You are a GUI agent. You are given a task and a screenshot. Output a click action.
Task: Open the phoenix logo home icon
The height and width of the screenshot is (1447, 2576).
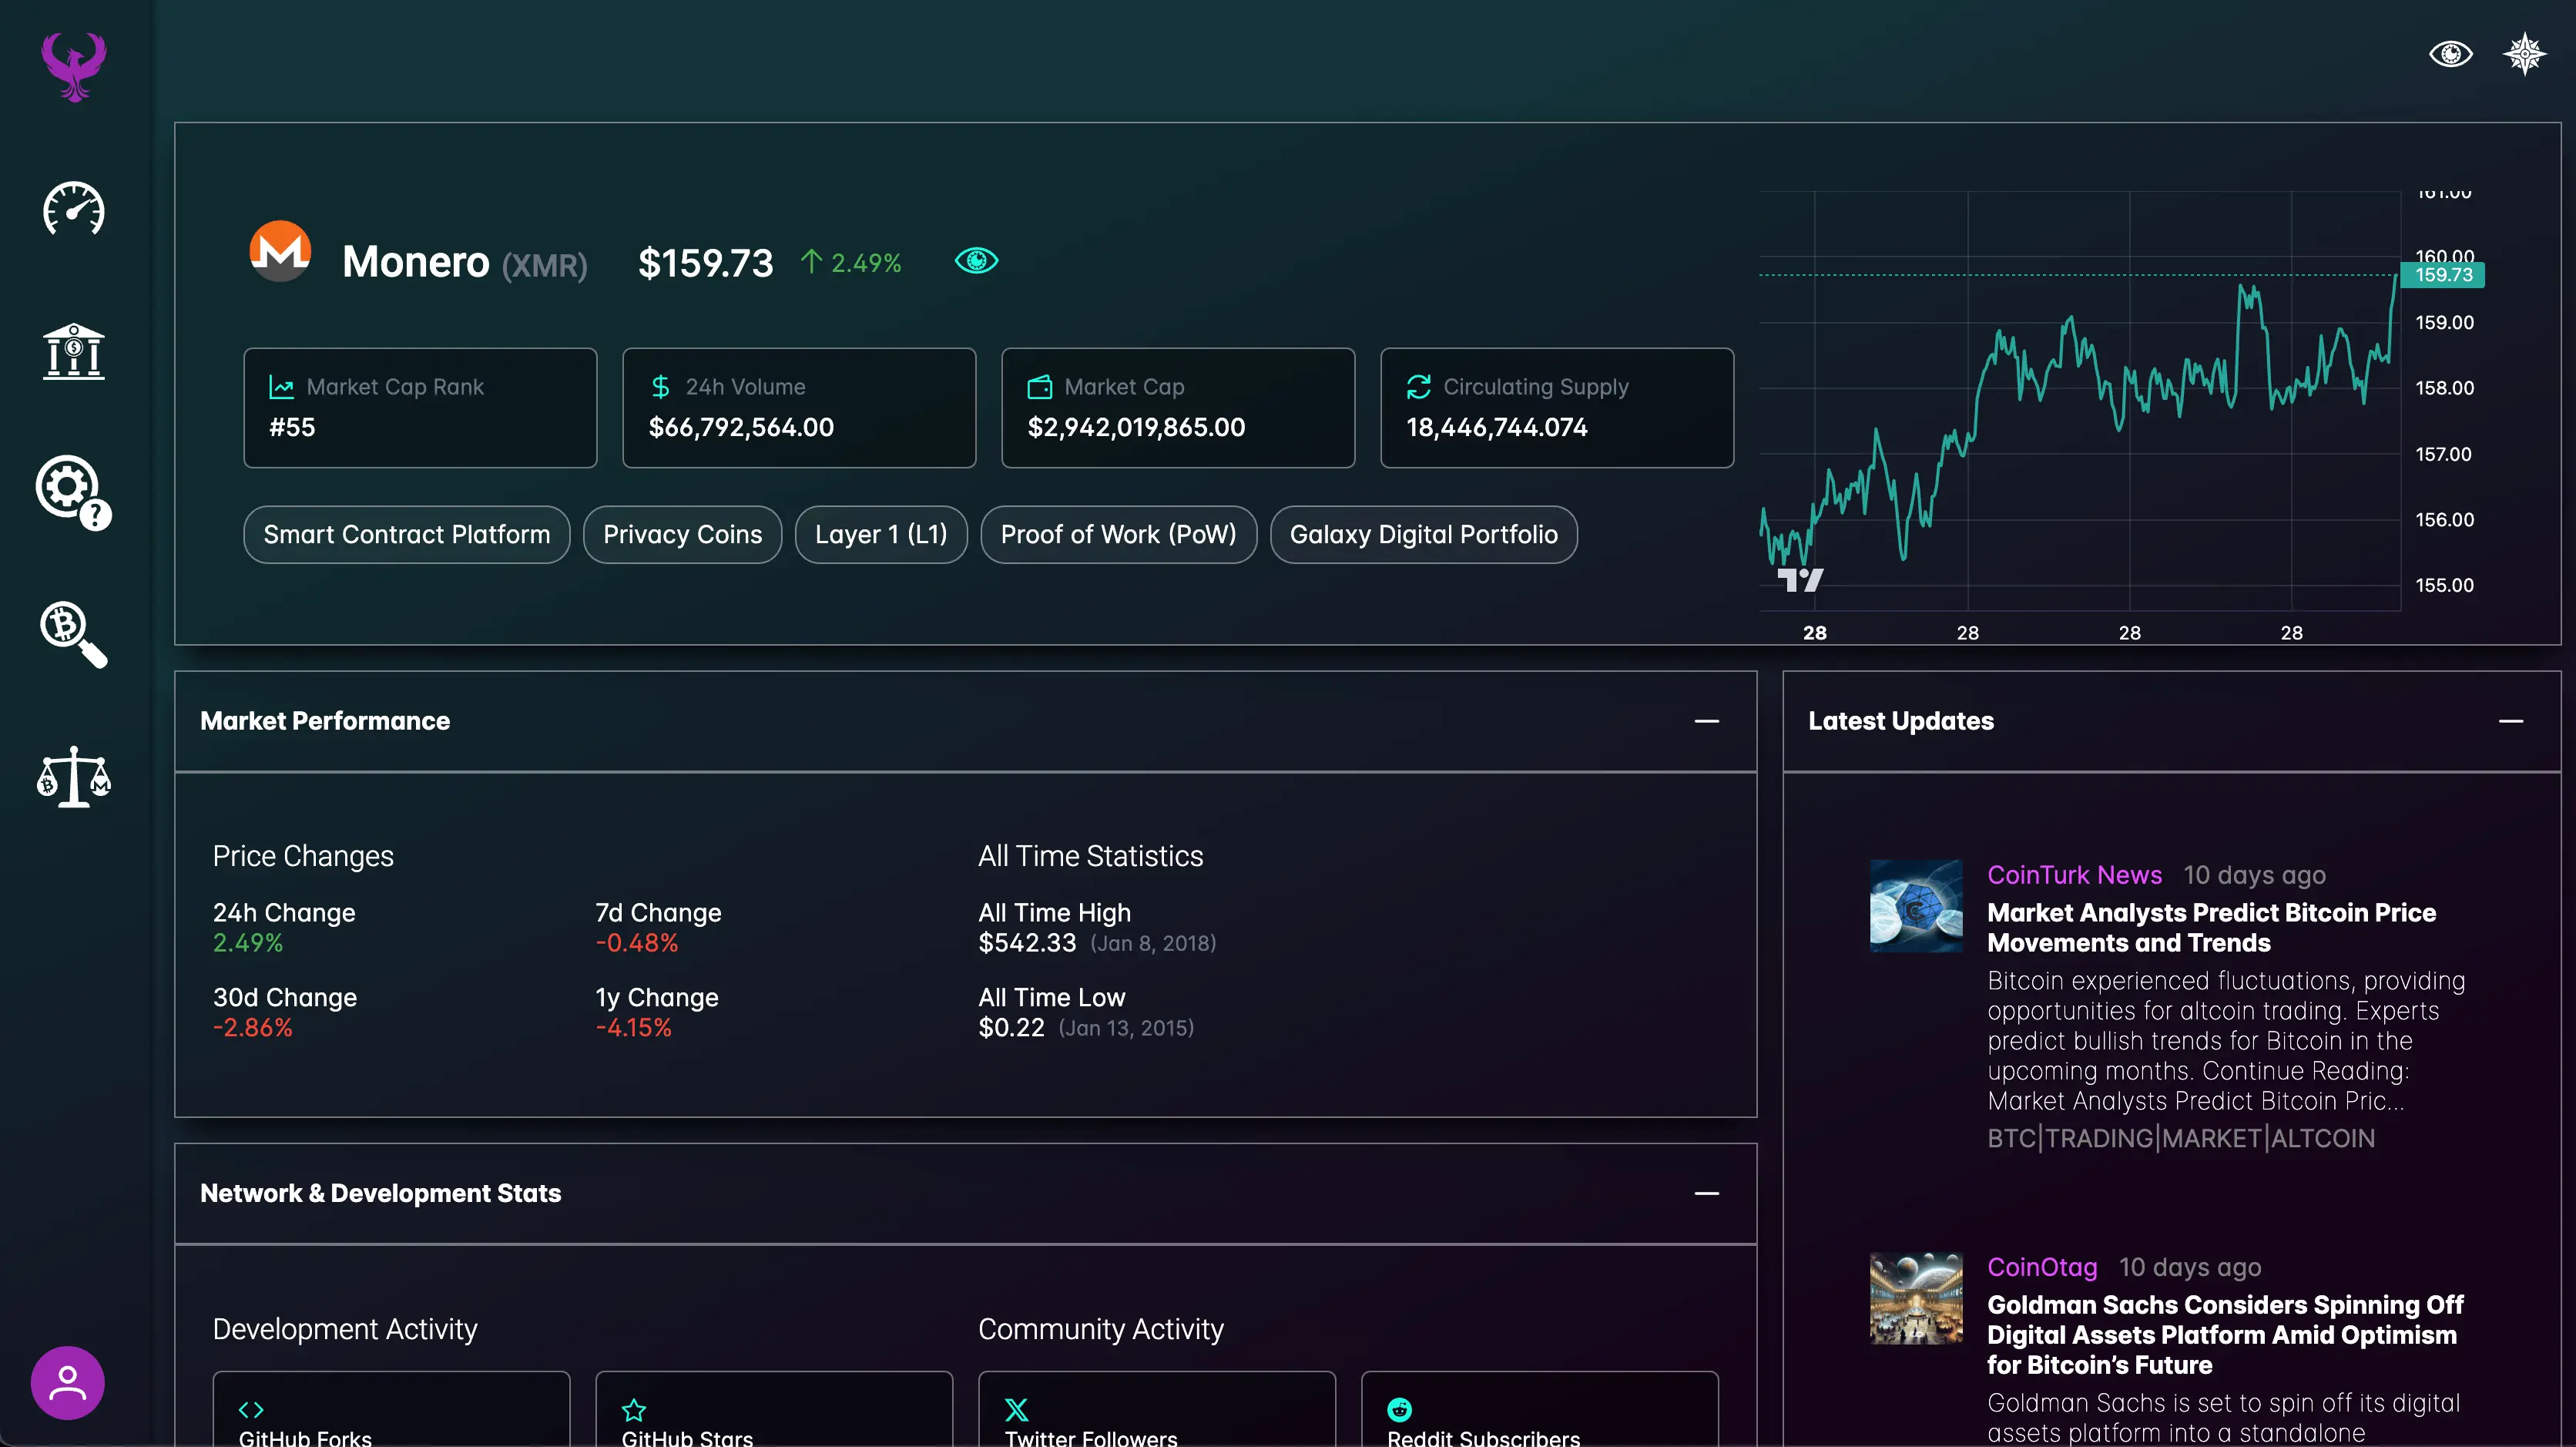tap(74, 66)
